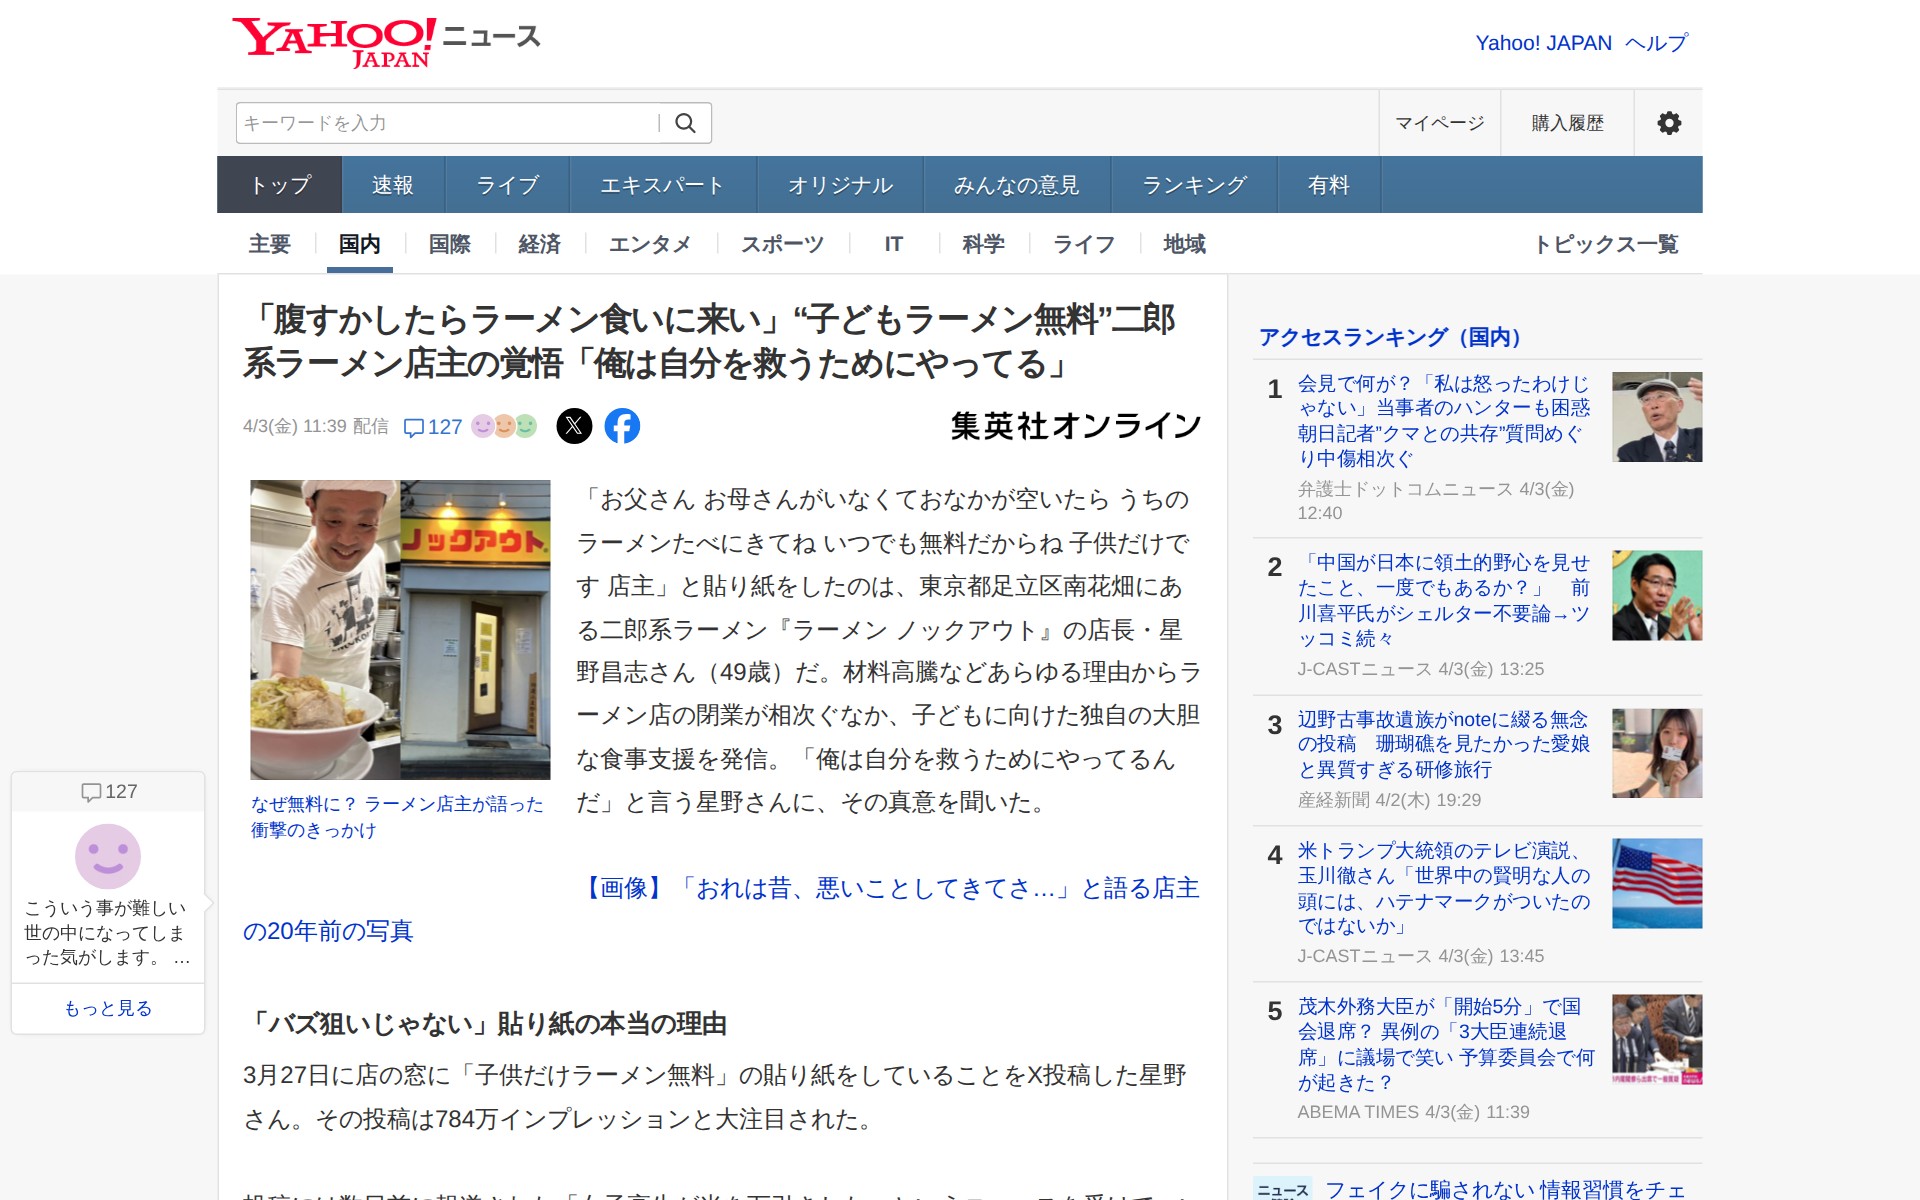Screen dimensions: 1920x1200
Task: Select the 速報 navigation tab
Action: [392, 185]
